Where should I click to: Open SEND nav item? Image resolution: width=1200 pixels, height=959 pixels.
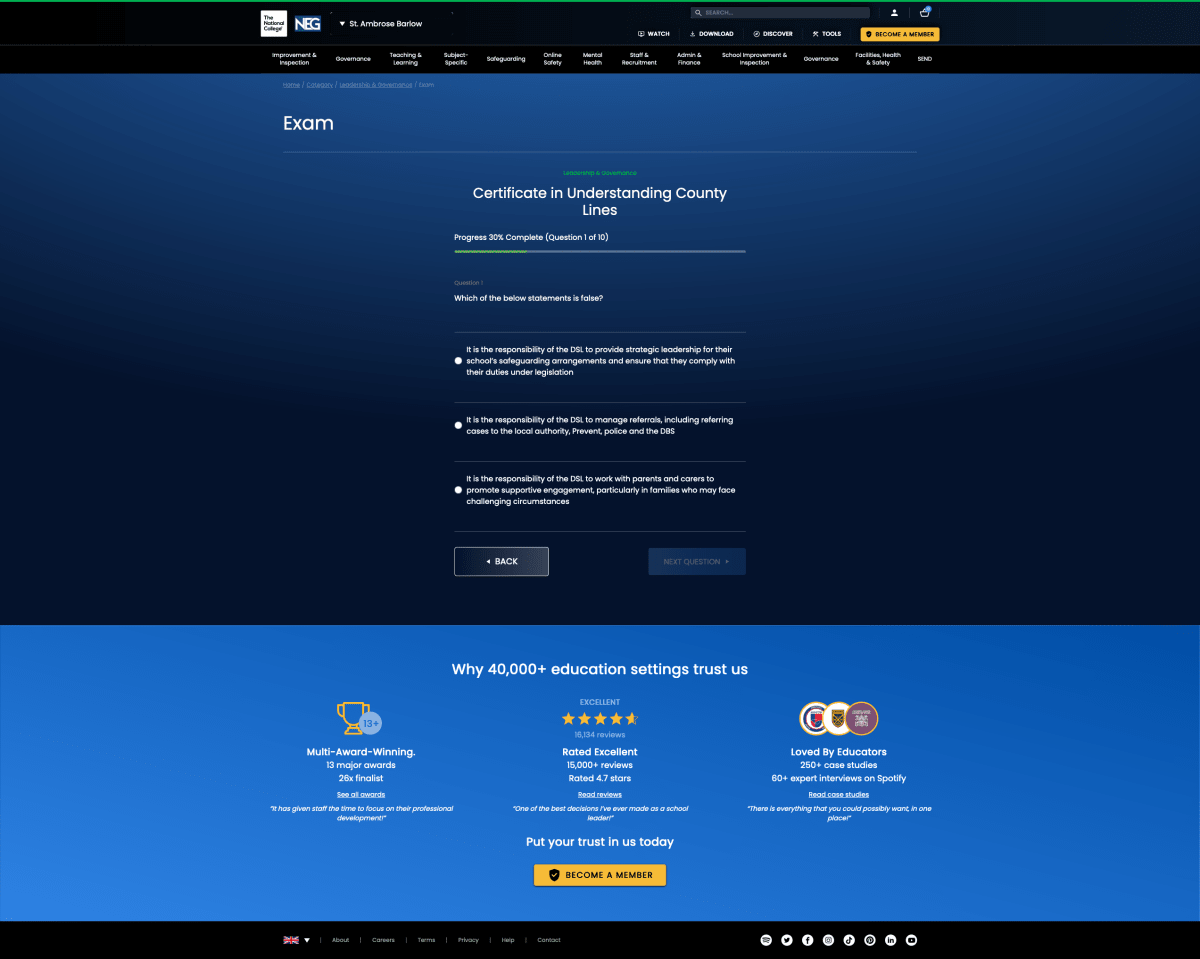[925, 59]
